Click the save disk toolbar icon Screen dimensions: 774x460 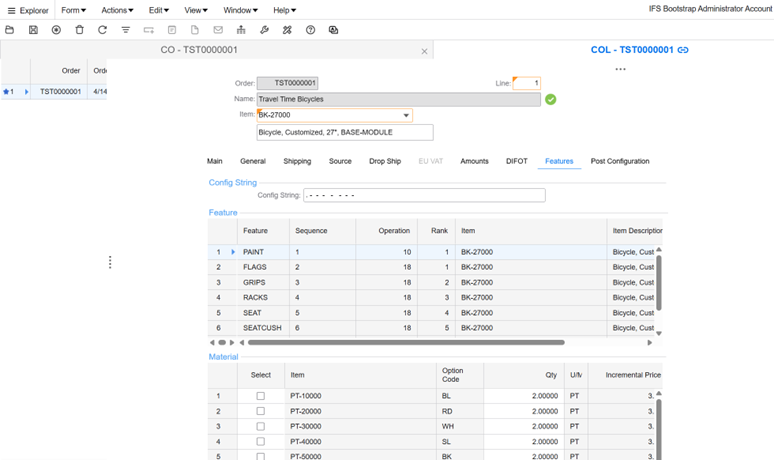pos(33,30)
